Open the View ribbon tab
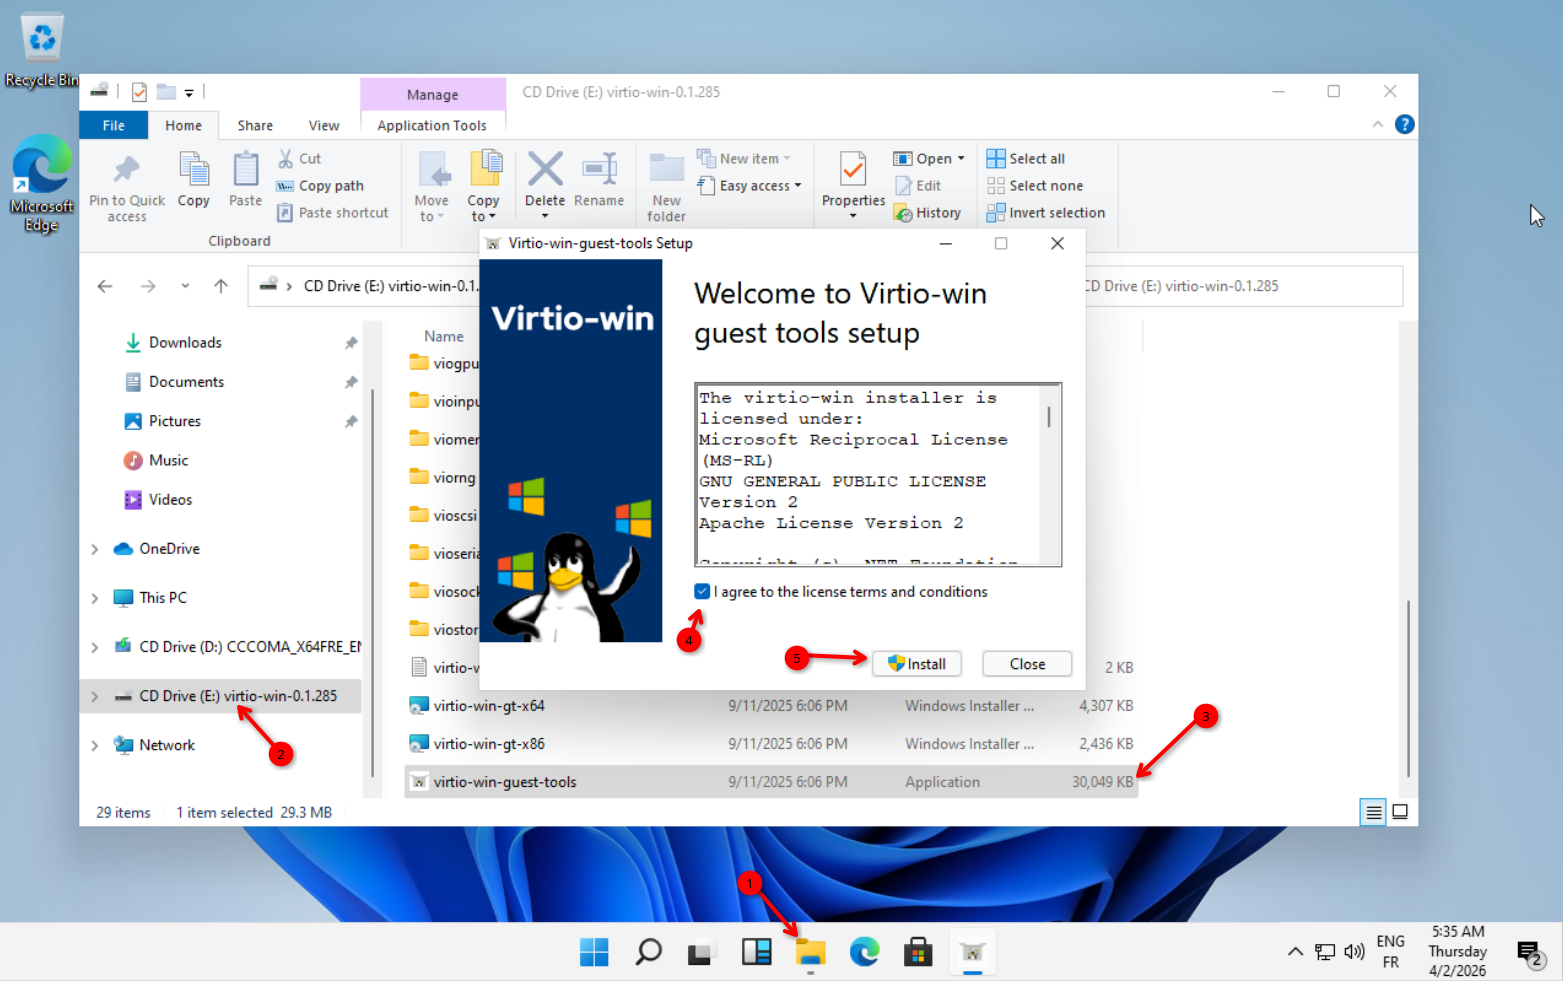The width and height of the screenshot is (1563, 981). [323, 126]
